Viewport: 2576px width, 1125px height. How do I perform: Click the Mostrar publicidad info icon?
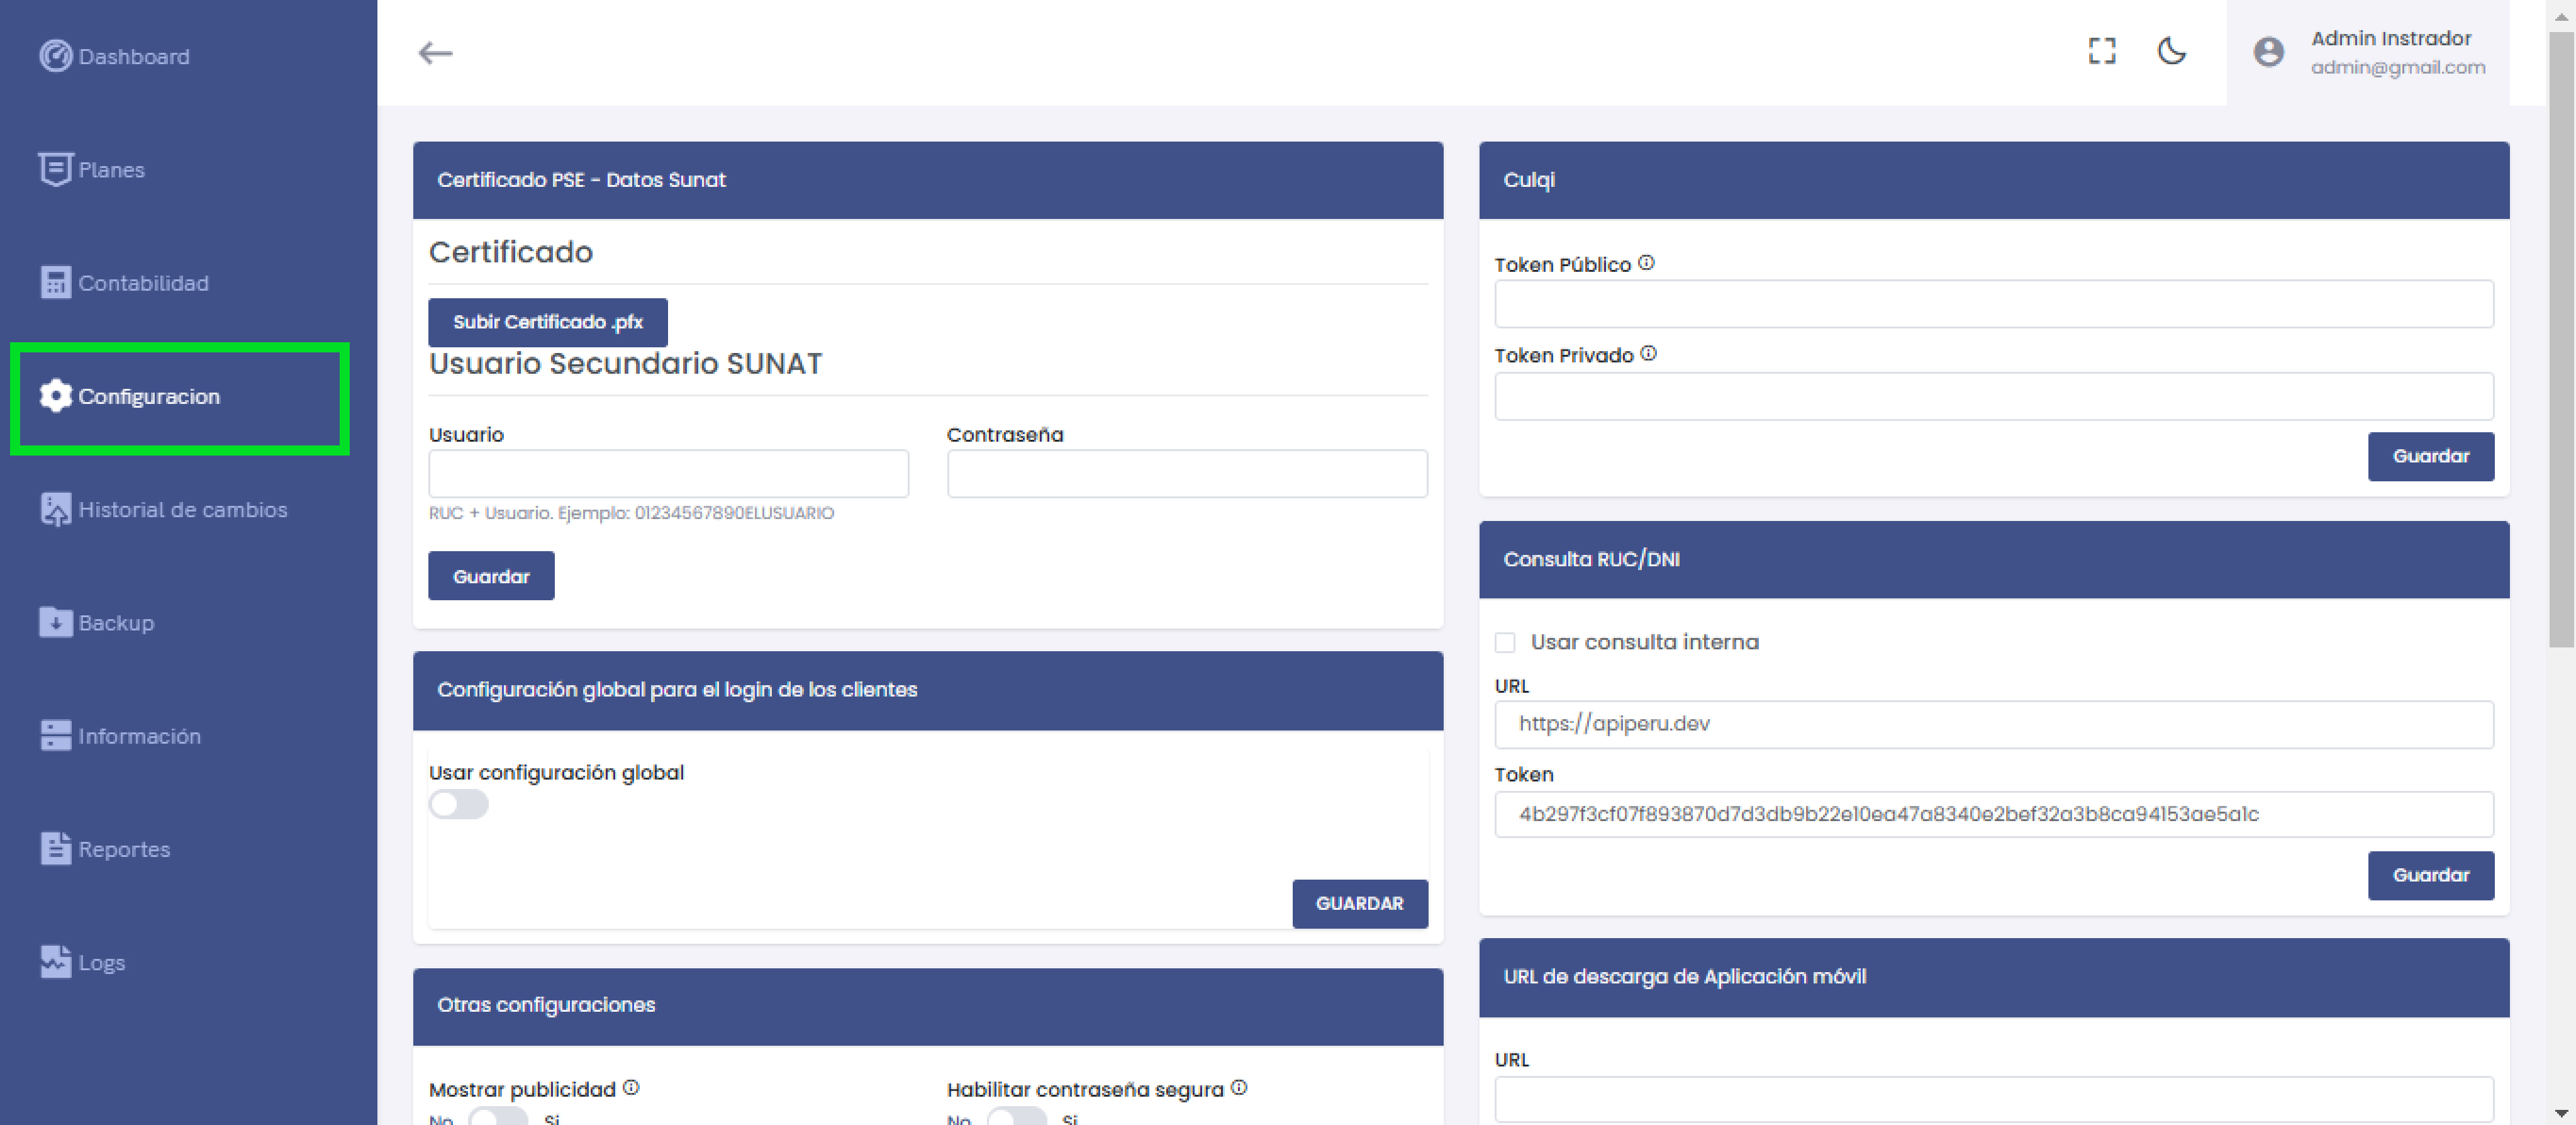pyautogui.click(x=631, y=1087)
